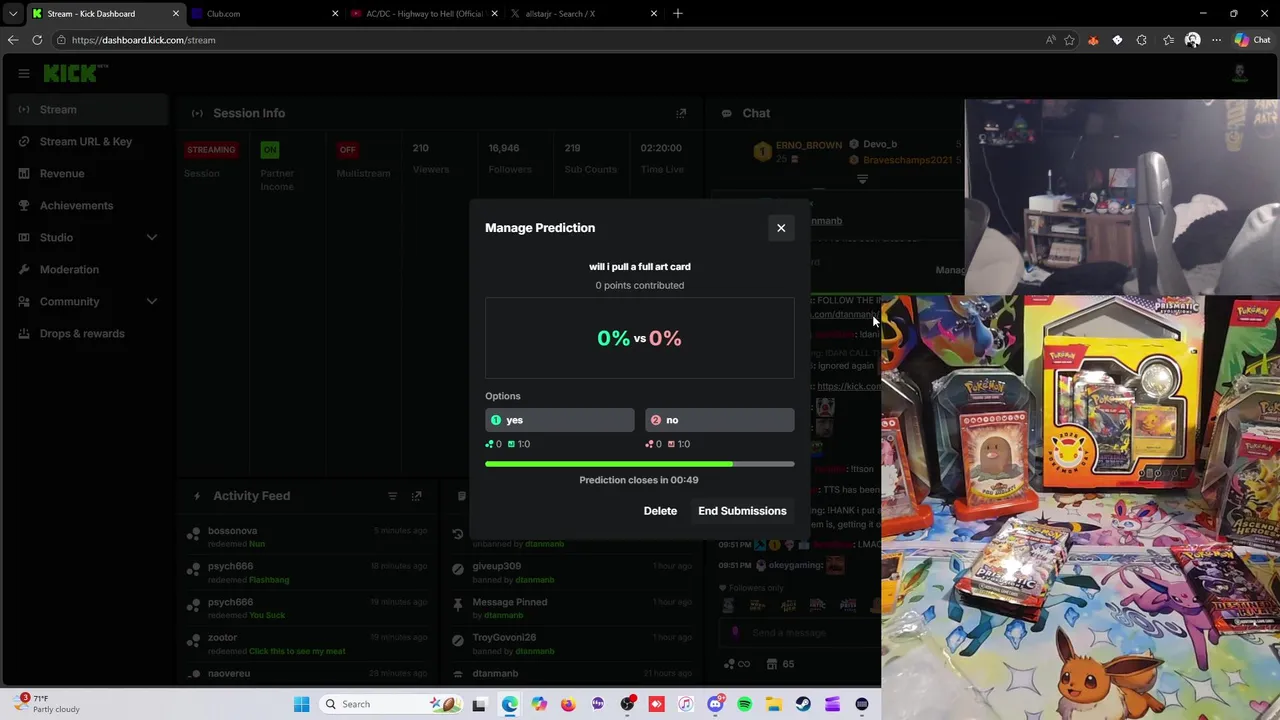This screenshot has width=1280, height=720.
Task: Open the white B extension icon
Action: [x=1117, y=40]
